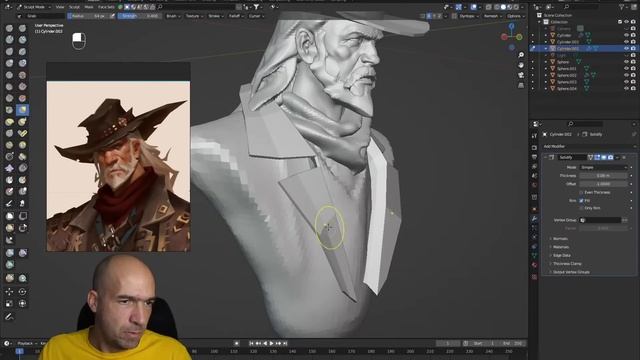Click the cowboy reference image
This screenshot has height=360, width=640.
(x=118, y=166)
